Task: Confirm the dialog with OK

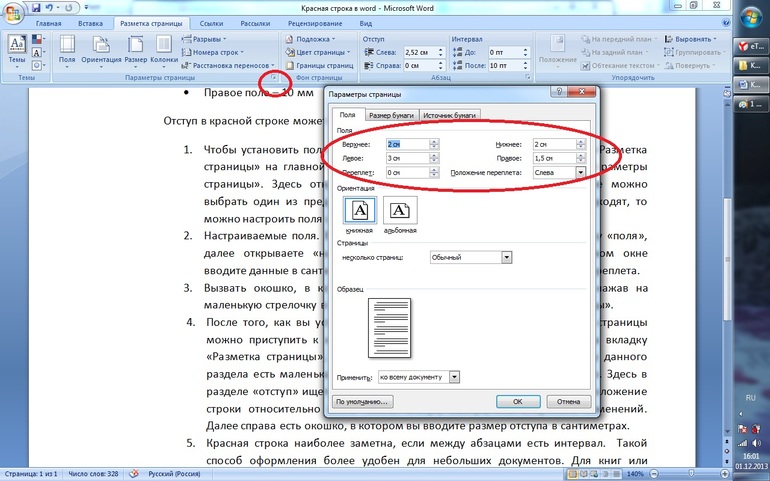Action: (x=518, y=402)
